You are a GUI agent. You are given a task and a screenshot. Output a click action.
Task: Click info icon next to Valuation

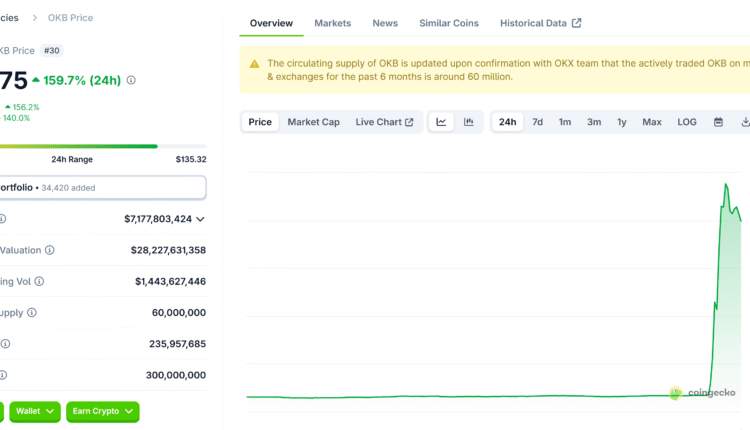pos(49,250)
